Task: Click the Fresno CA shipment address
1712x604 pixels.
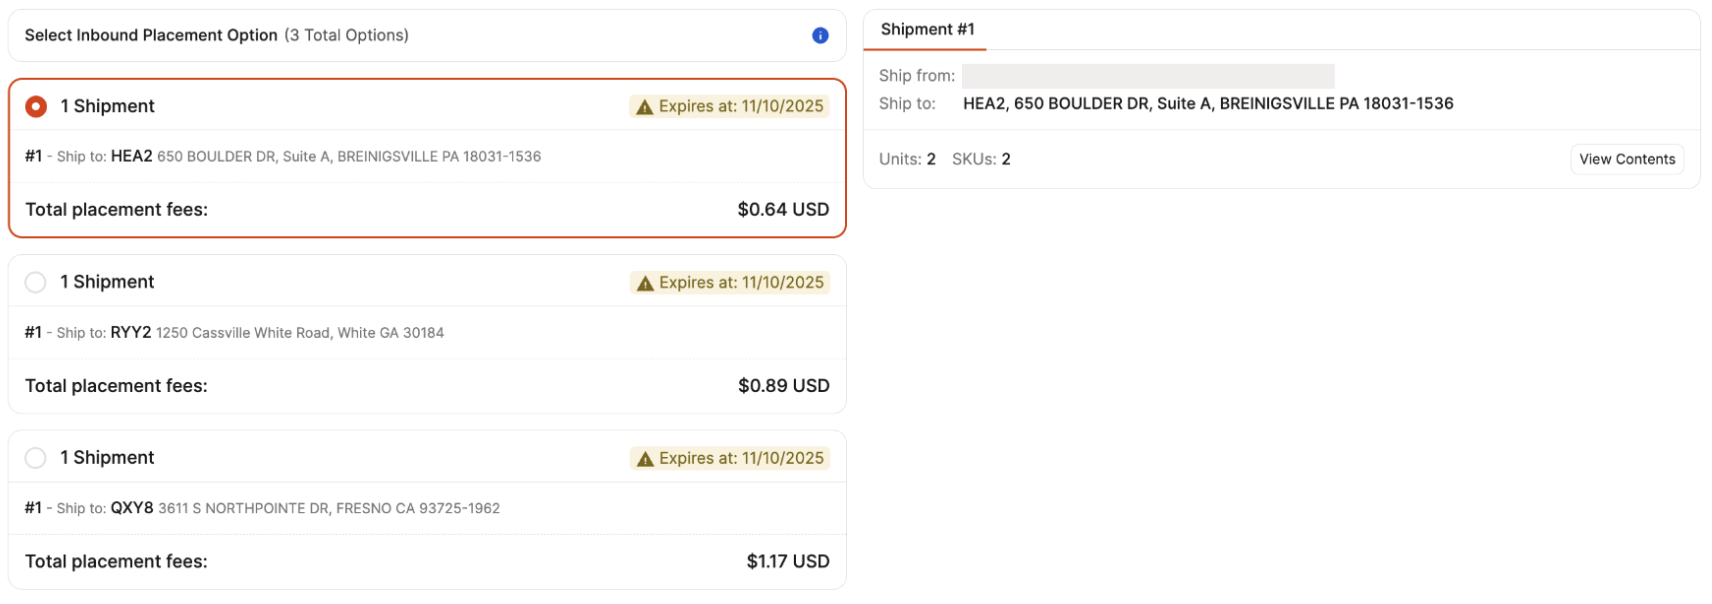Action: coord(329,508)
